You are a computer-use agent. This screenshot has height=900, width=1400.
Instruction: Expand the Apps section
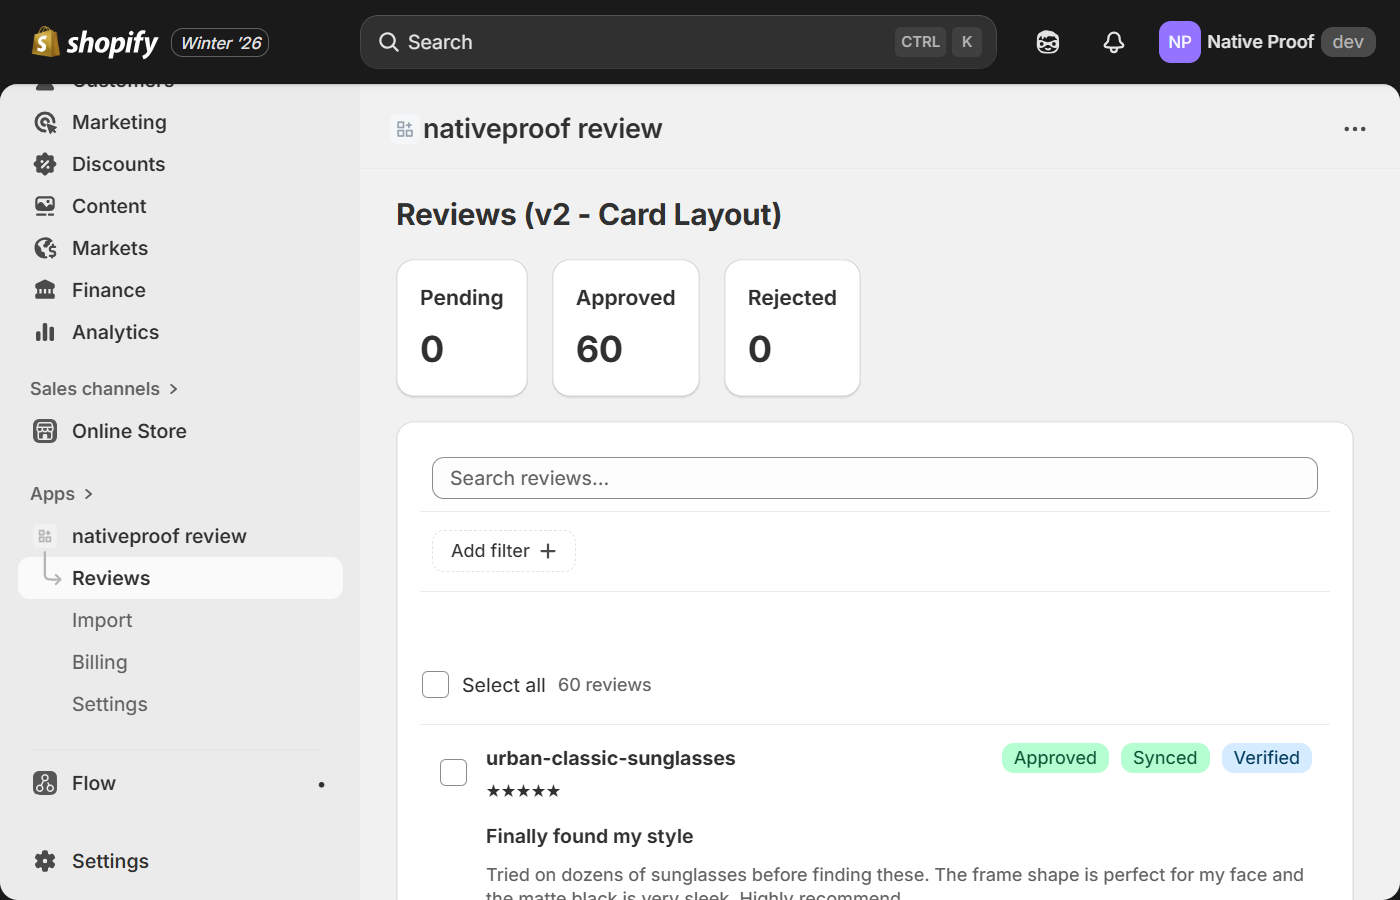(x=62, y=493)
